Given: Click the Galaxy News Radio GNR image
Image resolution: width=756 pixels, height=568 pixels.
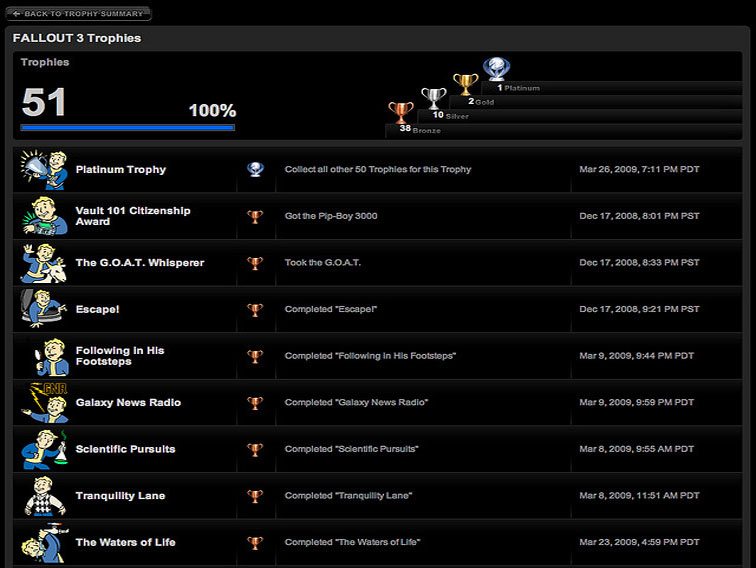Looking at the screenshot, I should [x=44, y=403].
